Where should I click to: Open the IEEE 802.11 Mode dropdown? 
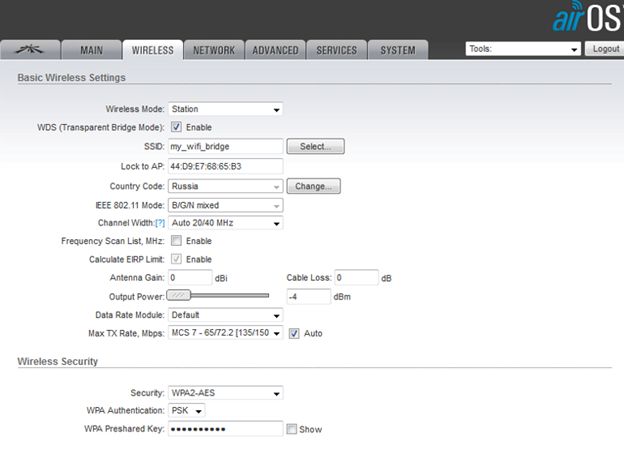pyautogui.click(x=225, y=205)
